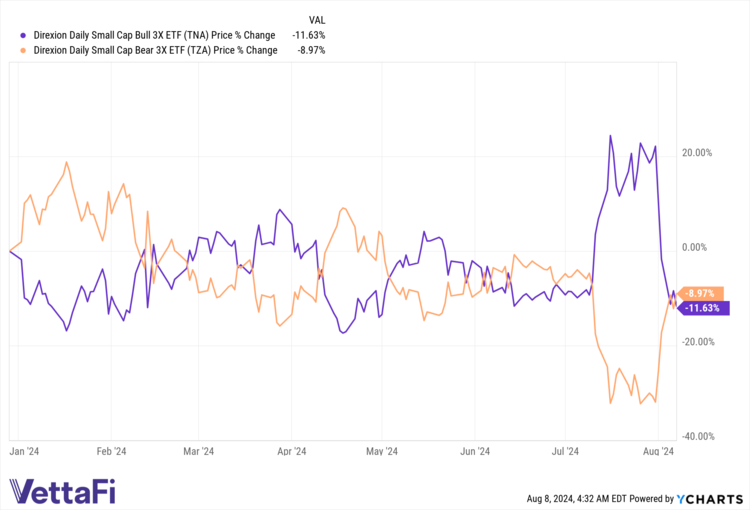This screenshot has width=750, height=510.
Task: Click the VAL column header
Action: (x=316, y=19)
